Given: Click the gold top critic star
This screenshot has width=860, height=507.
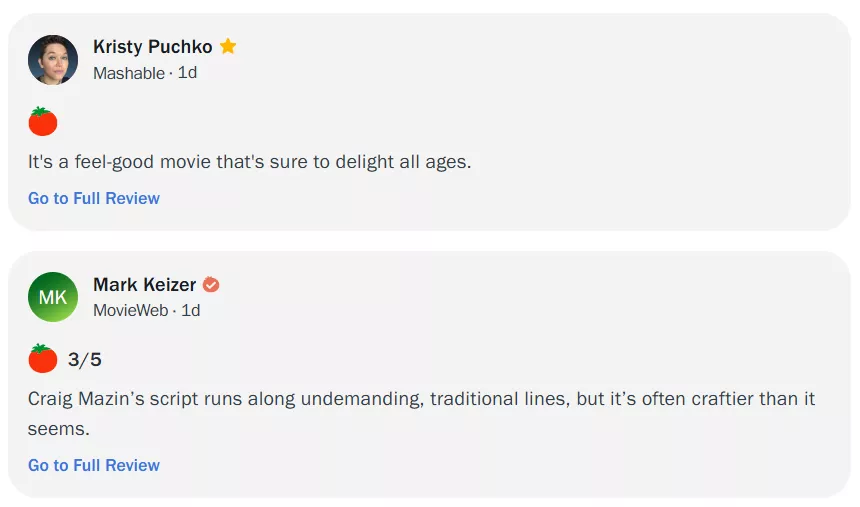Looking at the screenshot, I should (x=228, y=46).
